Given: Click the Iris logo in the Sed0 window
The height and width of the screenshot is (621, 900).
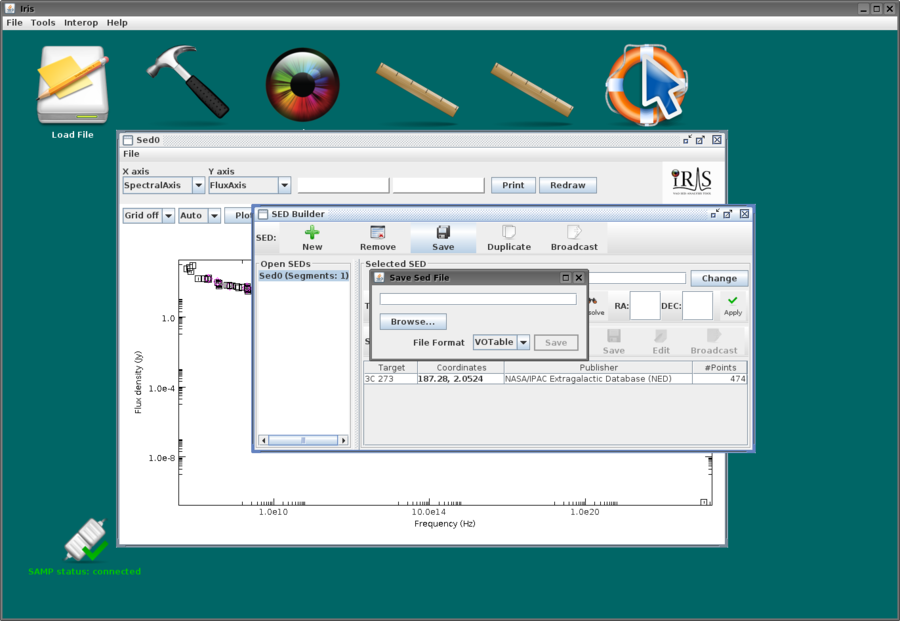Looking at the screenshot, I should 692,181.
